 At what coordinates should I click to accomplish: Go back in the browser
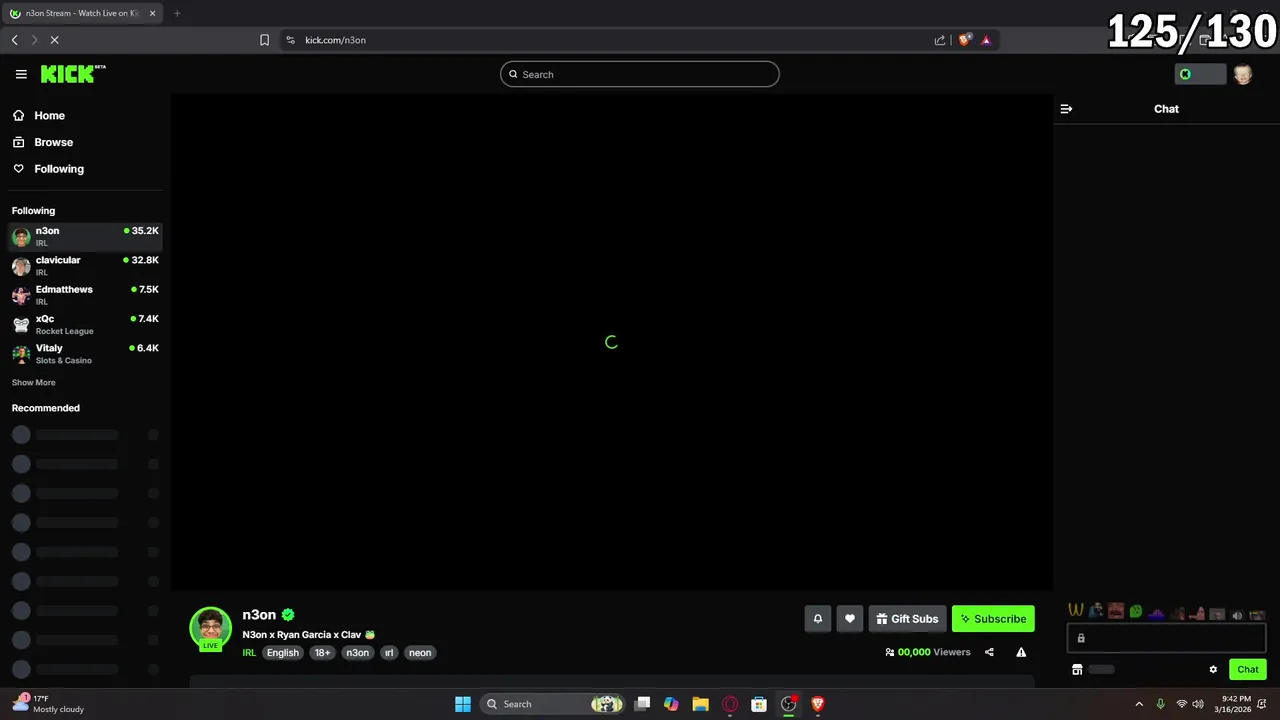(x=15, y=40)
